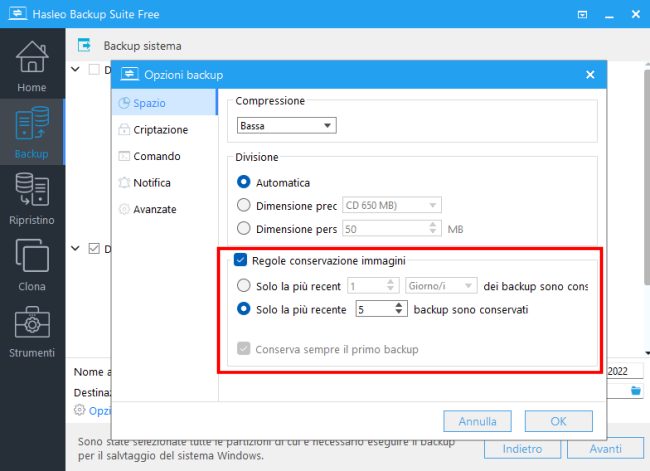Click the stepper arrows of the 5 backups field
Image resolution: width=650 pixels, height=471 pixels.
[399, 308]
